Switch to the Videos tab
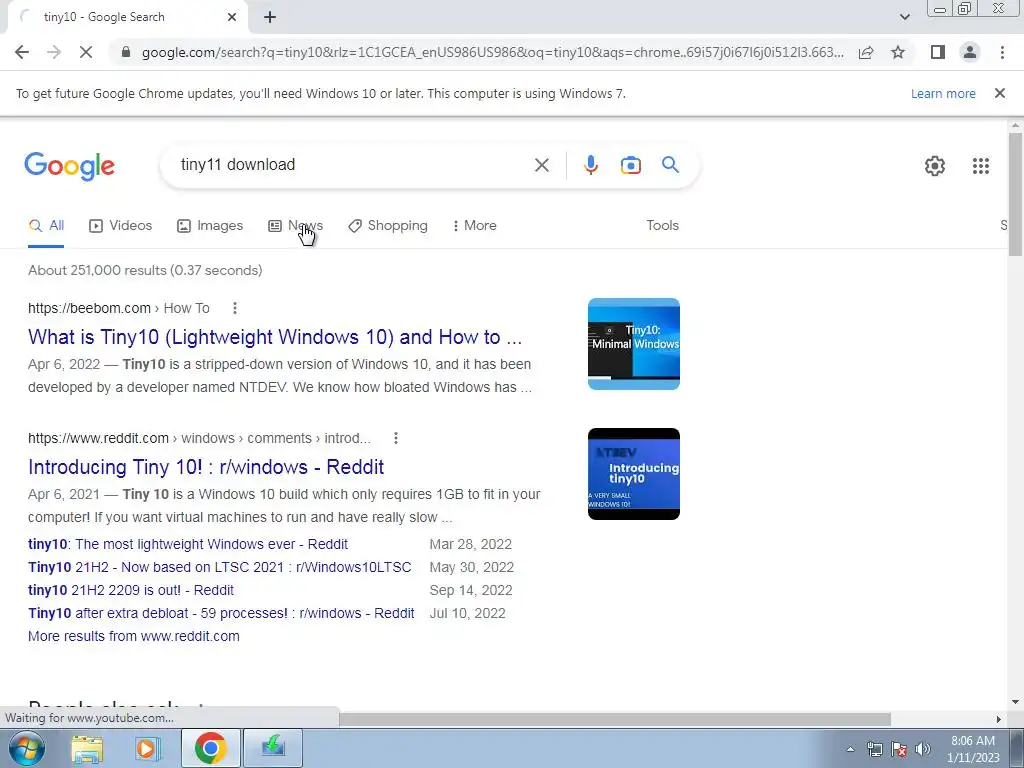Viewport: 1024px width, 768px height. [x=121, y=226]
